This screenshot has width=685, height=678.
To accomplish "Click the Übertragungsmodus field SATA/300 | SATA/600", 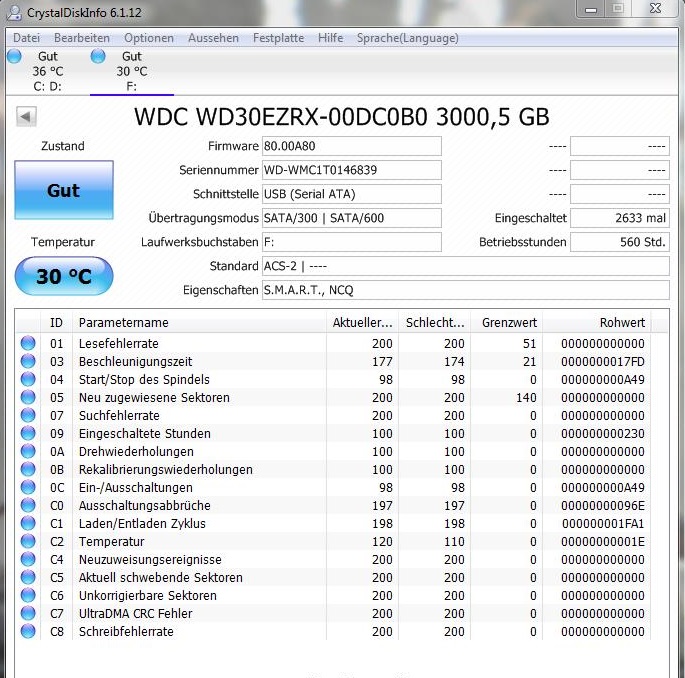I will pos(352,218).
